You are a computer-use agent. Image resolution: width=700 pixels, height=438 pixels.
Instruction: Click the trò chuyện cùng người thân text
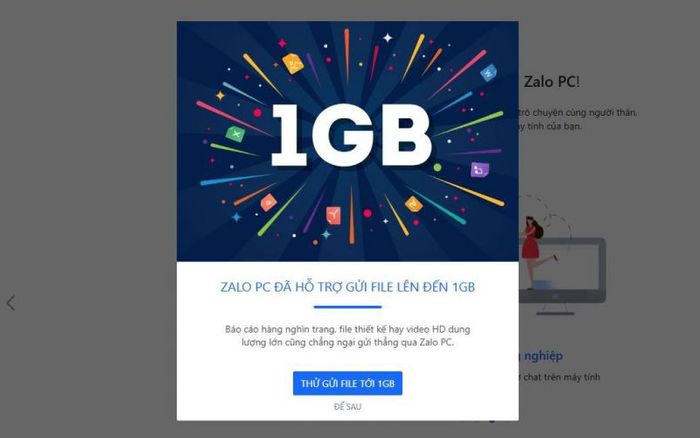click(x=578, y=113)
